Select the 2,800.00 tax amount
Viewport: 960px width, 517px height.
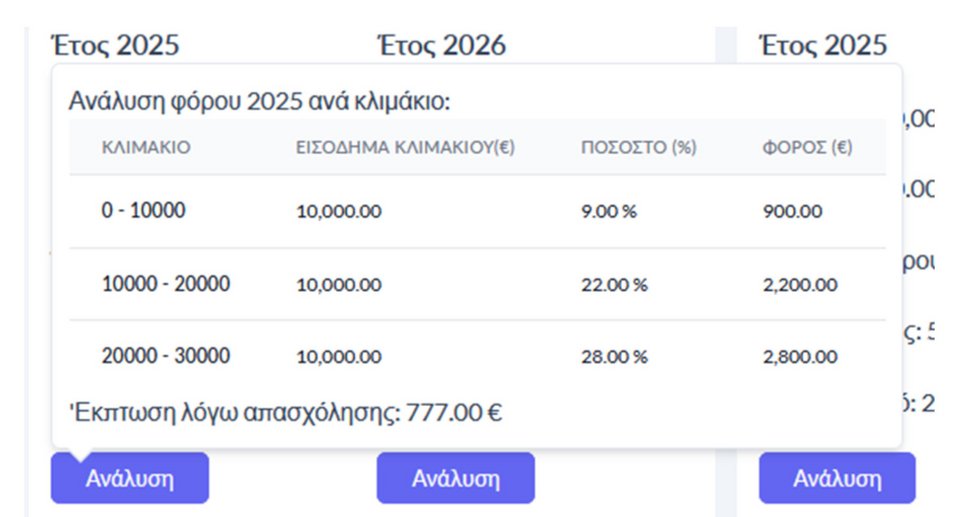pos(800,357)
